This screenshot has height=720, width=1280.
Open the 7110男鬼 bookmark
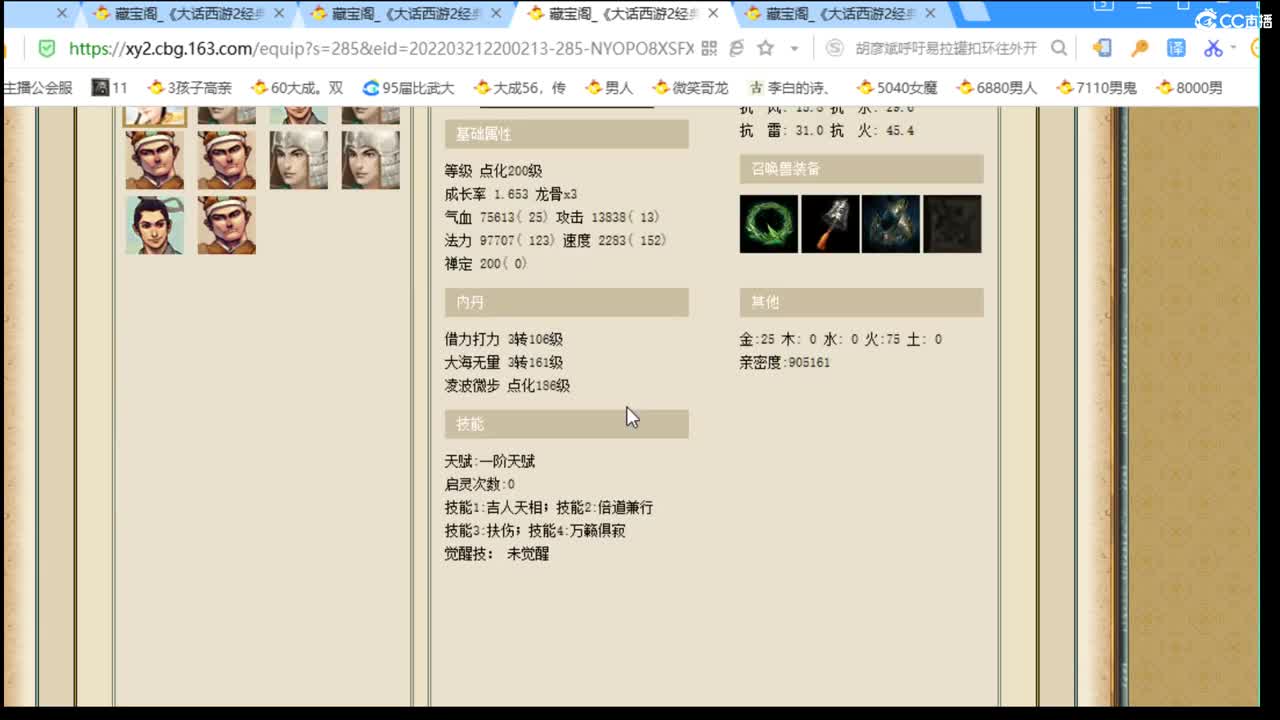(1097, 87)
